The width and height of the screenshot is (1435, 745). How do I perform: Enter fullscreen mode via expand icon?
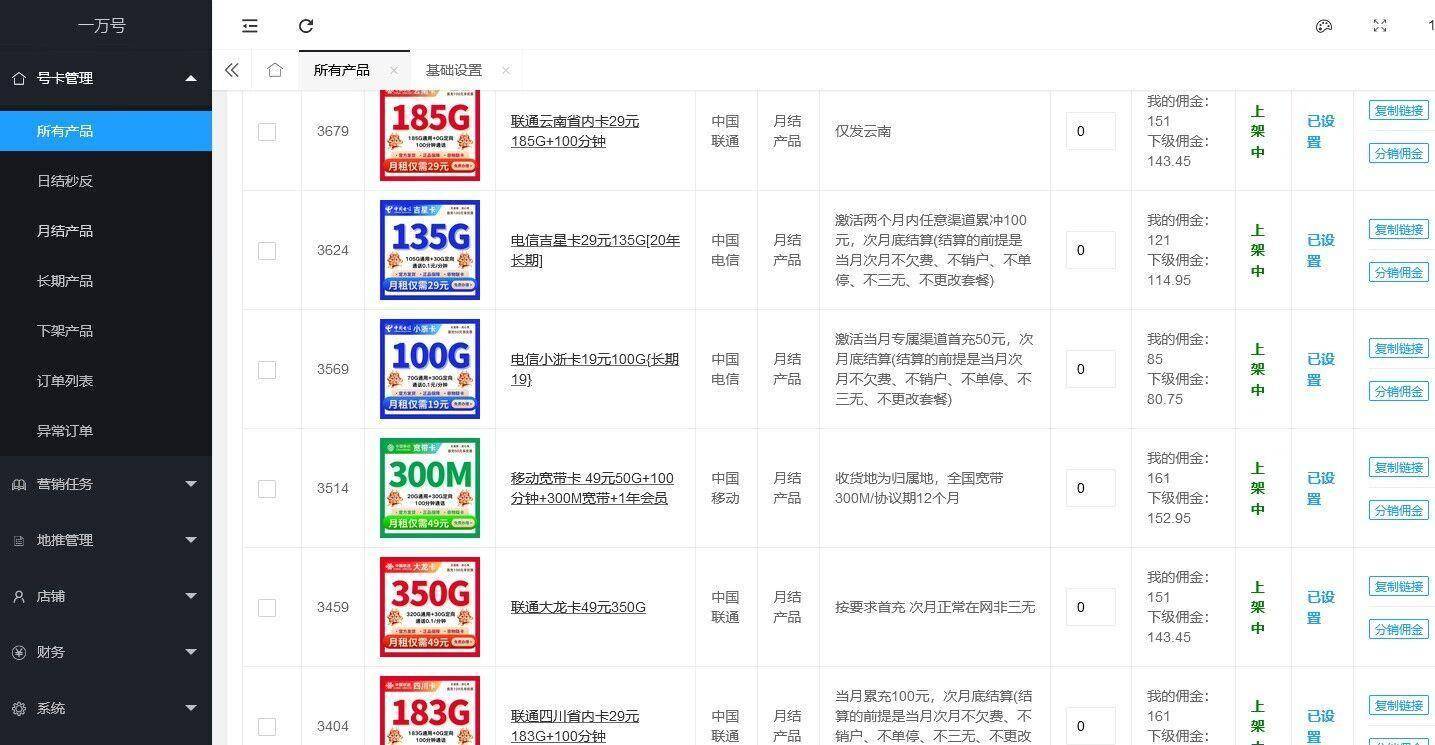1380,26
